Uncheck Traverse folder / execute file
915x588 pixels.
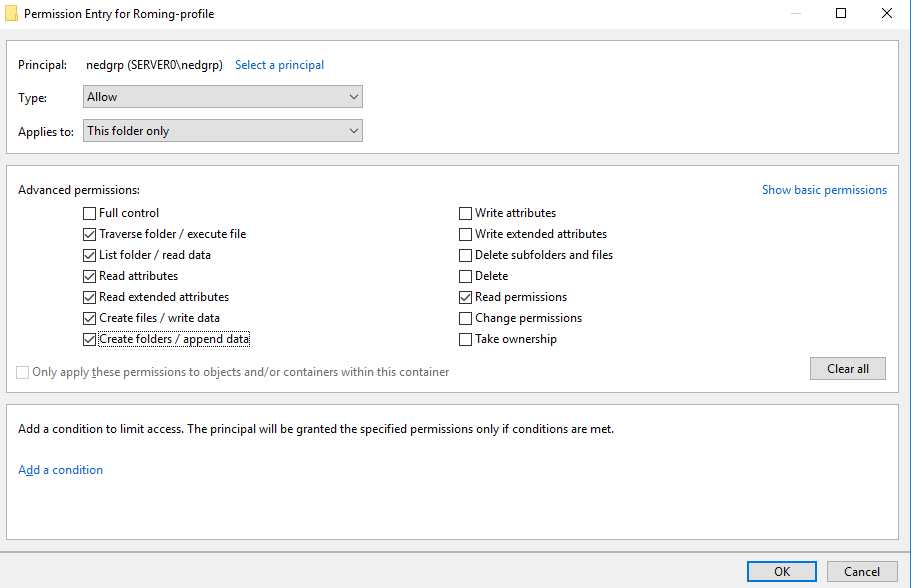[90, 234]
